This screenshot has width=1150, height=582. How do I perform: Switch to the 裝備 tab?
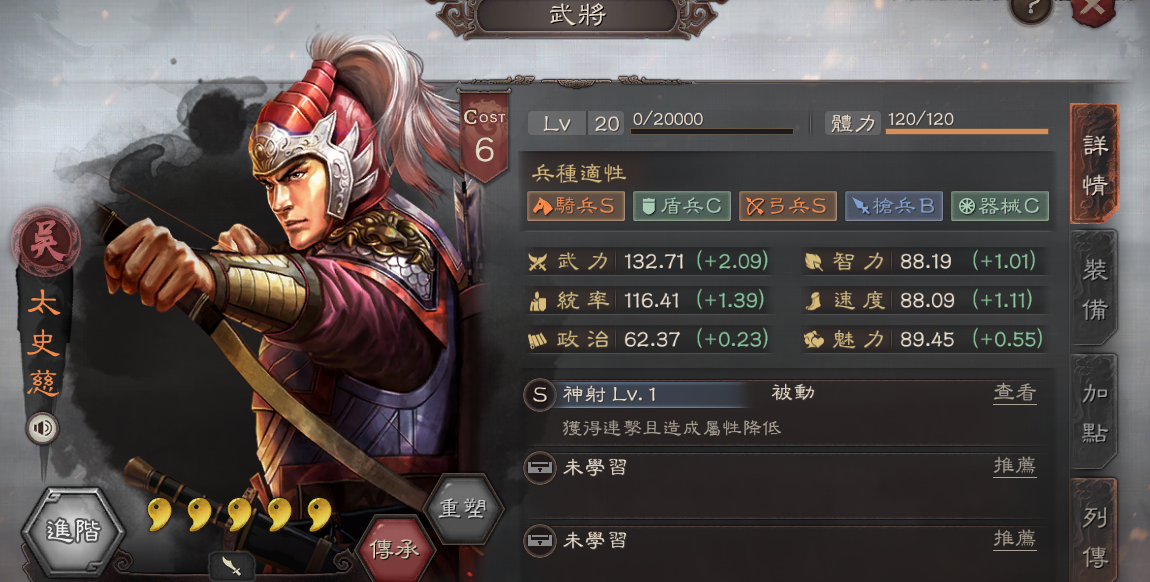[1094, 288]
